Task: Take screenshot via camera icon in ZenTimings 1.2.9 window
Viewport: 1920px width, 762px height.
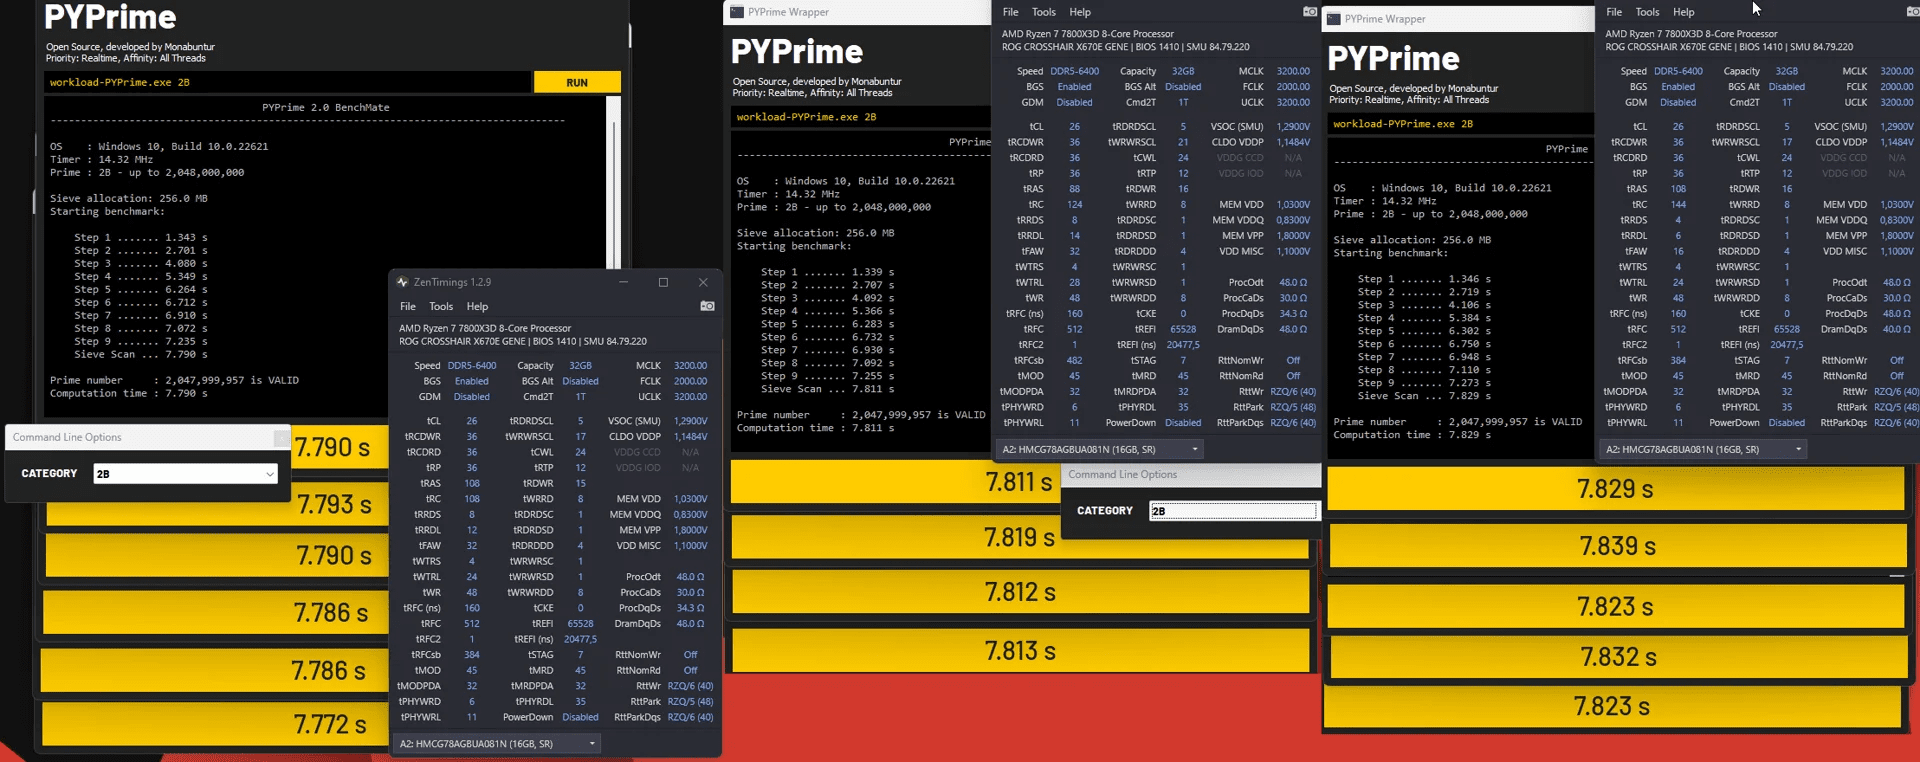Action: tap(707, 306)
